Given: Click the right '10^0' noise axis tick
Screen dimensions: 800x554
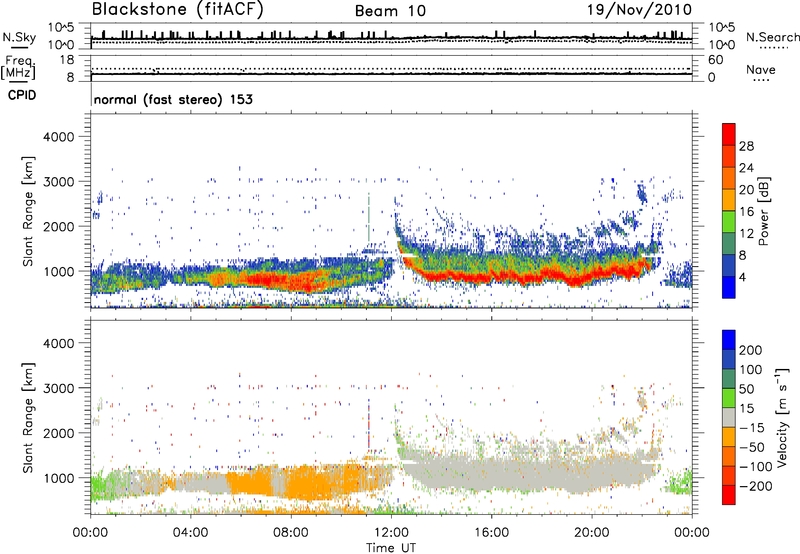Looking at the screenshot, I should [x=721, y=45].
